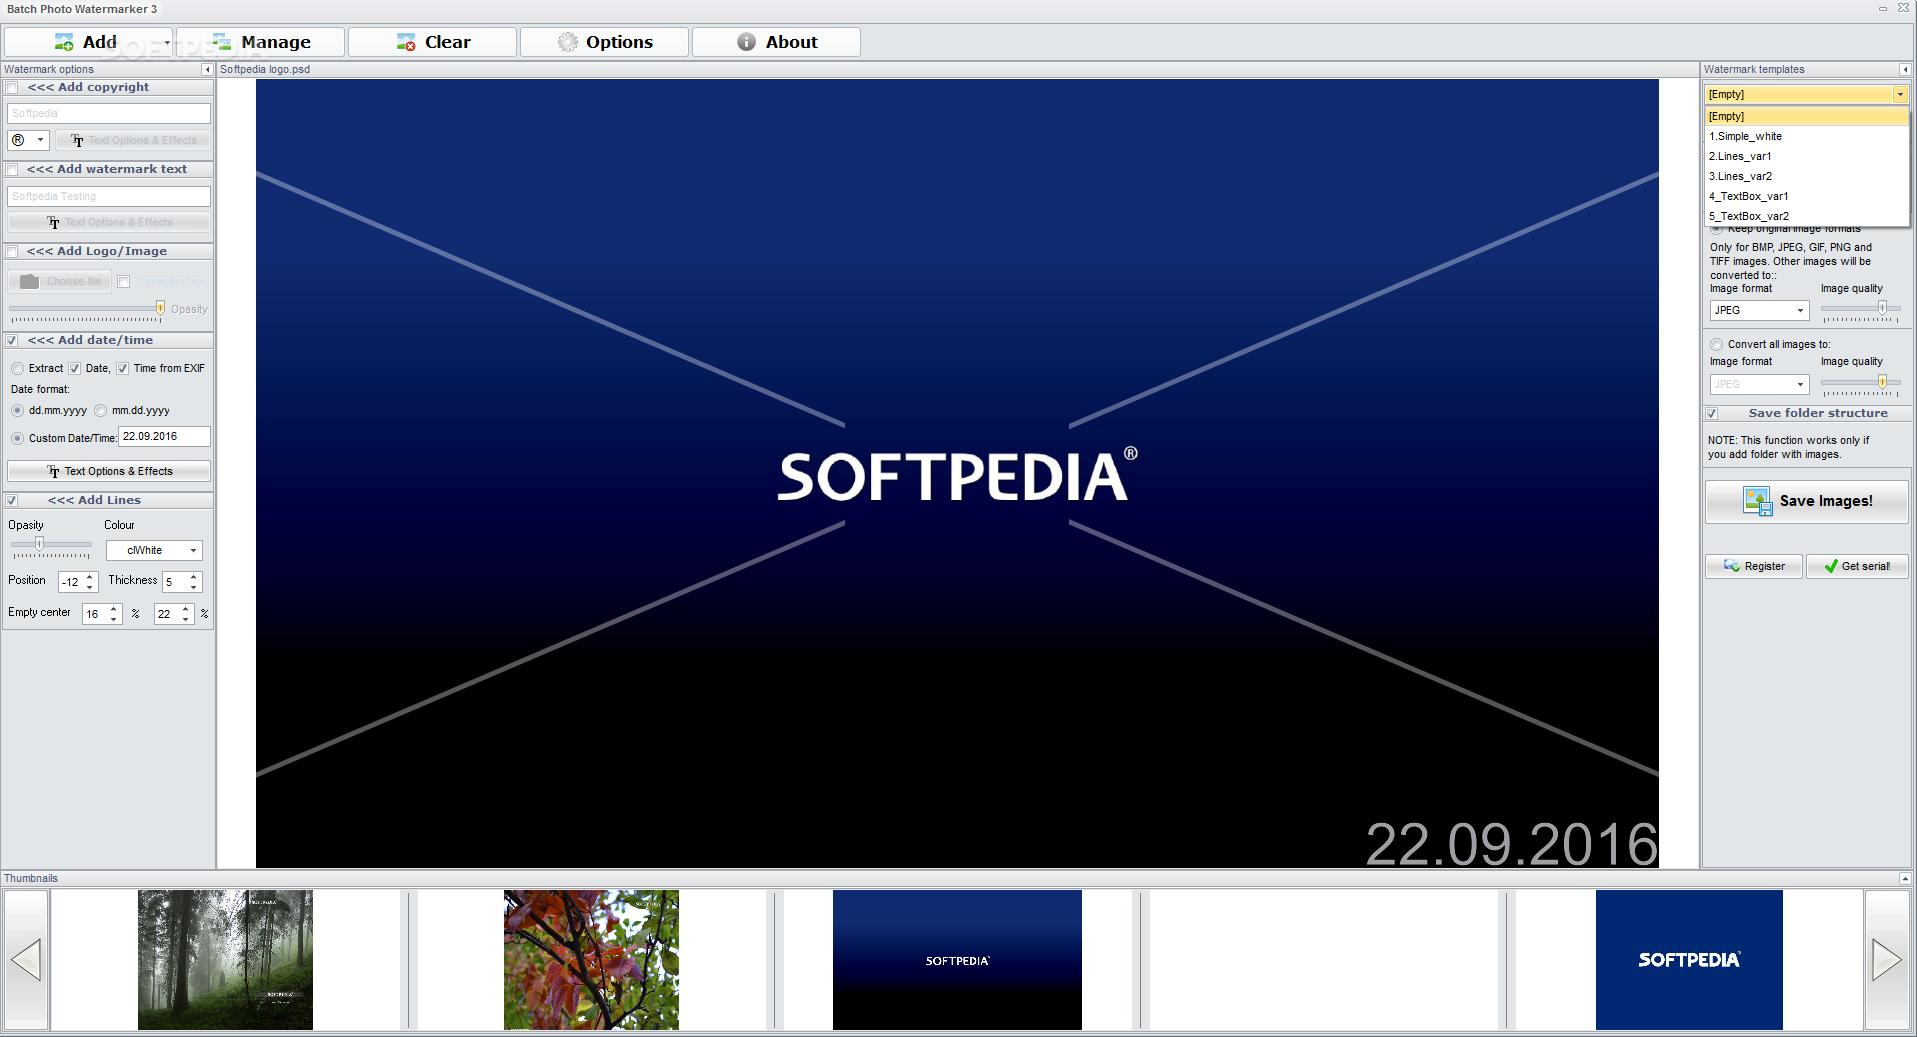Collapse the Watermark options panel arrow
This screenshot has width=1917, height=1037.
[x=207, y=70]
